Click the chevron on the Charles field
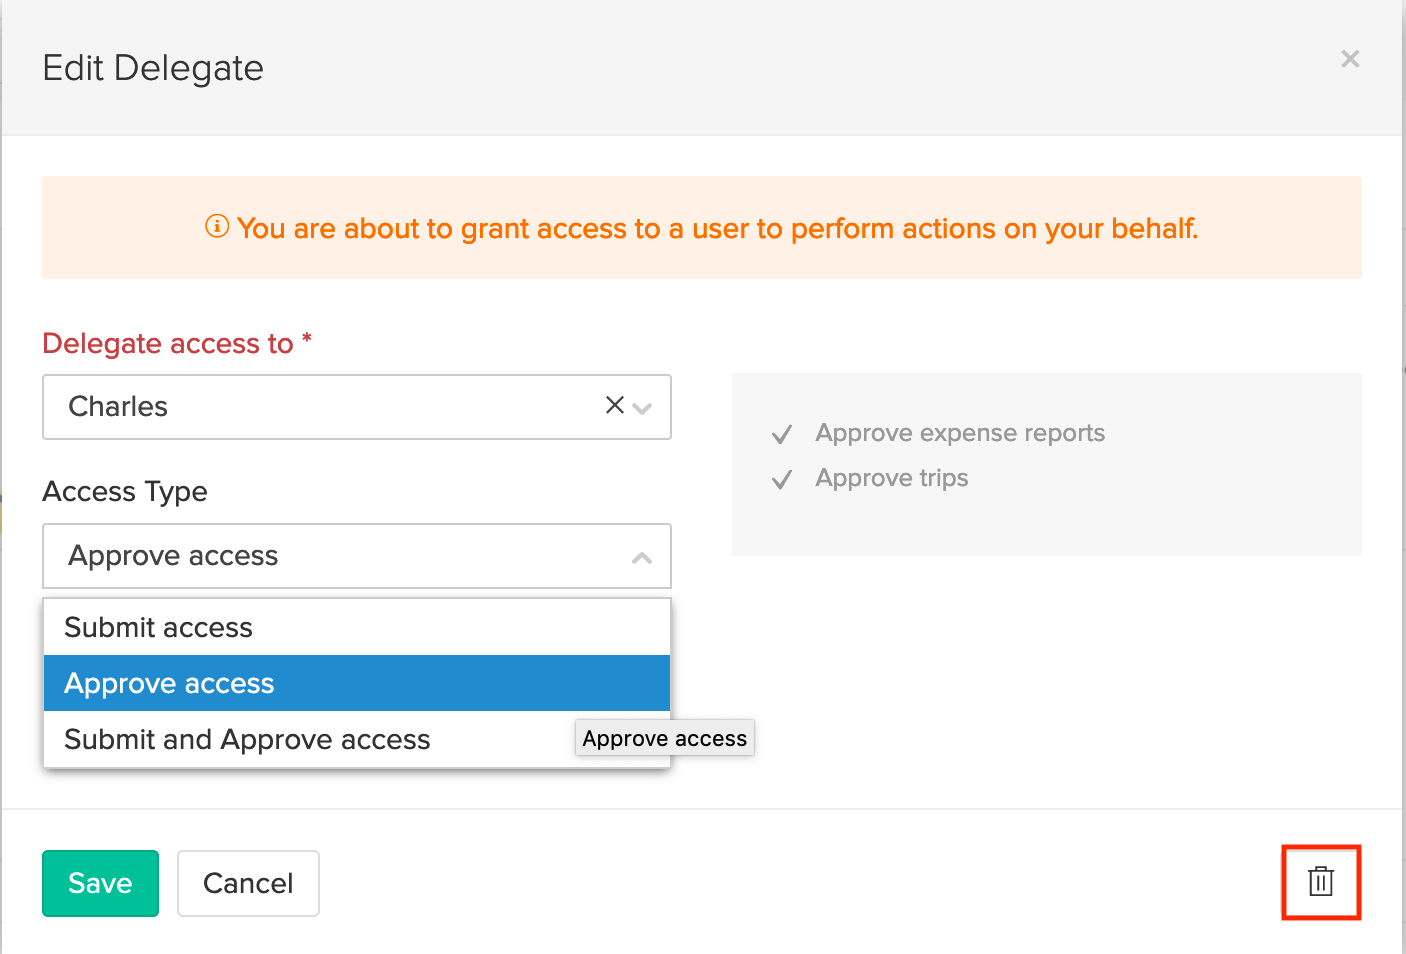The image size is (1406, 954). click(641, 407)
